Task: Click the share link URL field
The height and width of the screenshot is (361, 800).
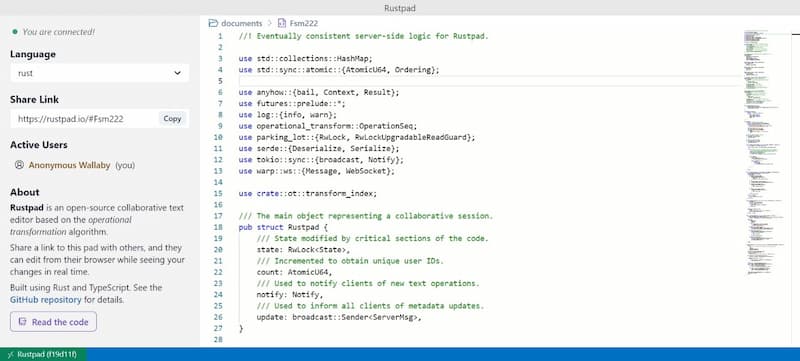Action: coord(84,119)
